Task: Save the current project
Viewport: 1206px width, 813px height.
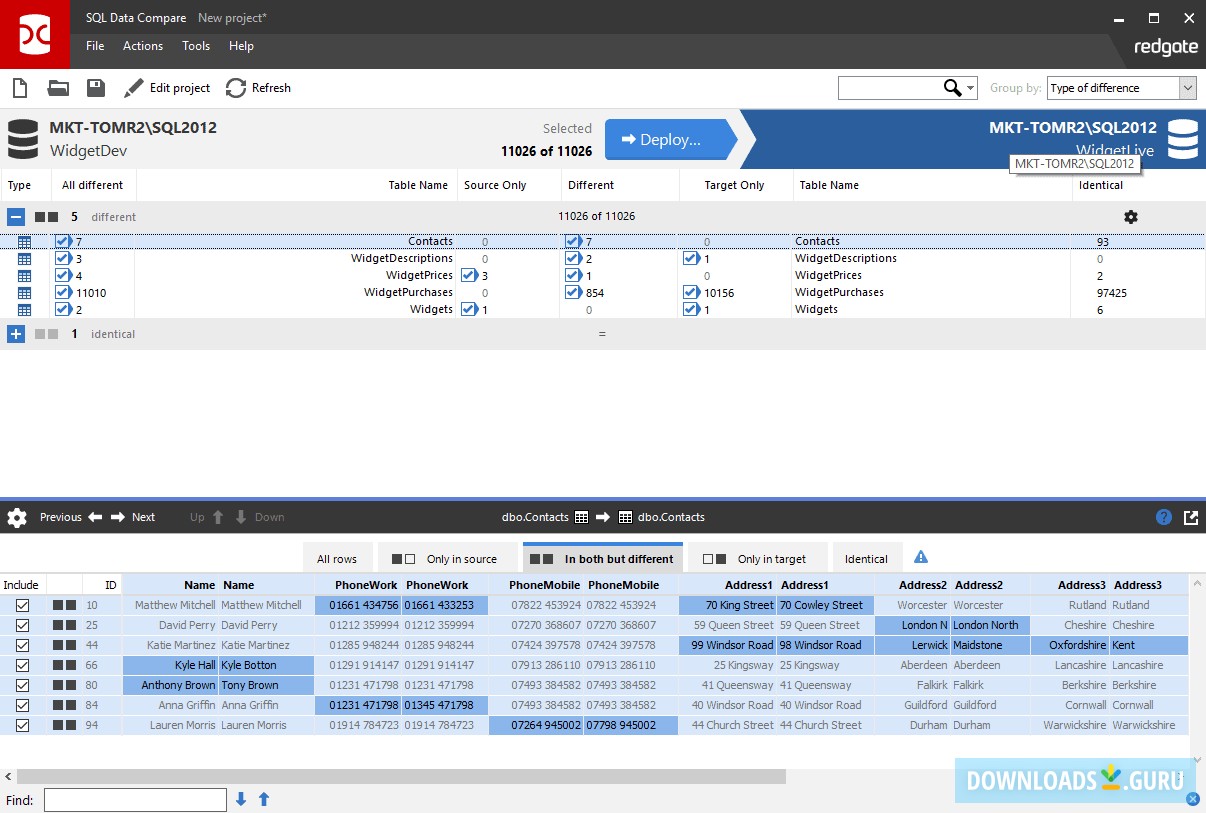Action: 95,88
